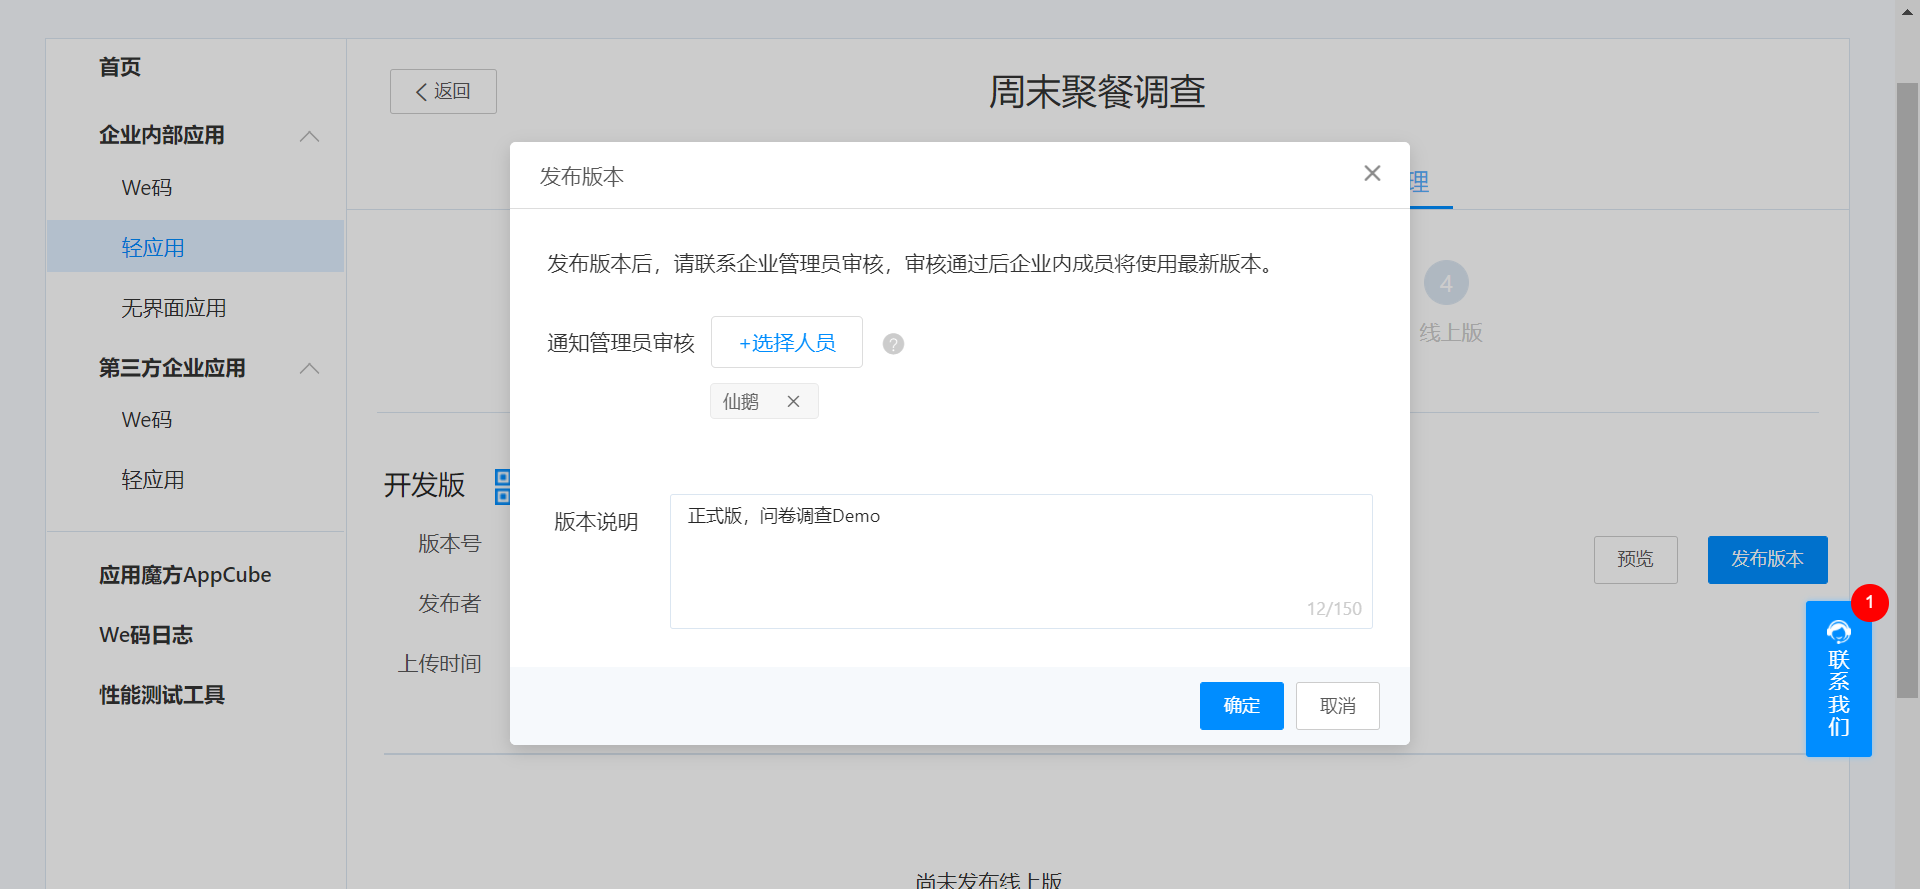Click into the 版本说明 text area

[1021, 561]
